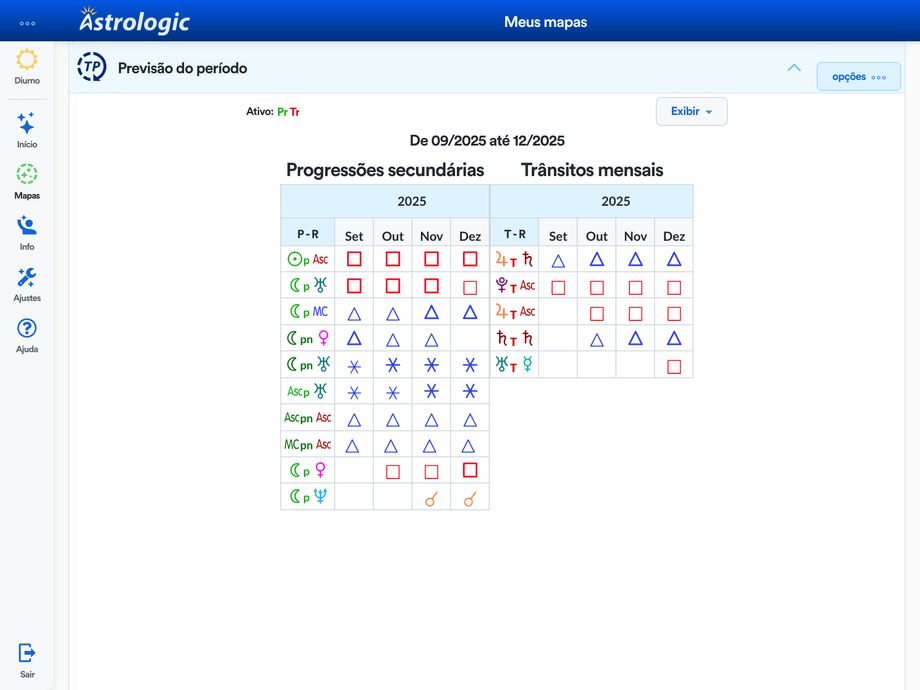This screenshot has height=690, width=920.
Task: Select the Asc progressed Uranus row label
Action: (x=308, y=391)
